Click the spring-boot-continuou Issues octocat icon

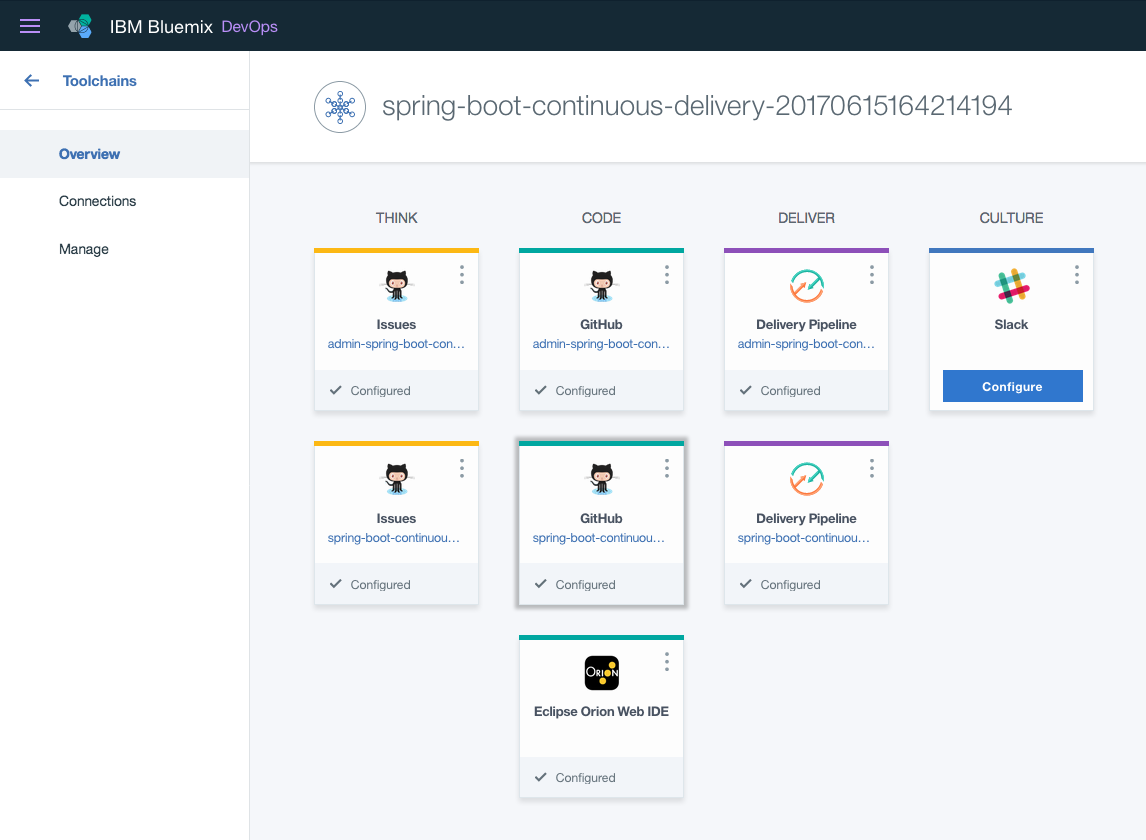(397, 480)
